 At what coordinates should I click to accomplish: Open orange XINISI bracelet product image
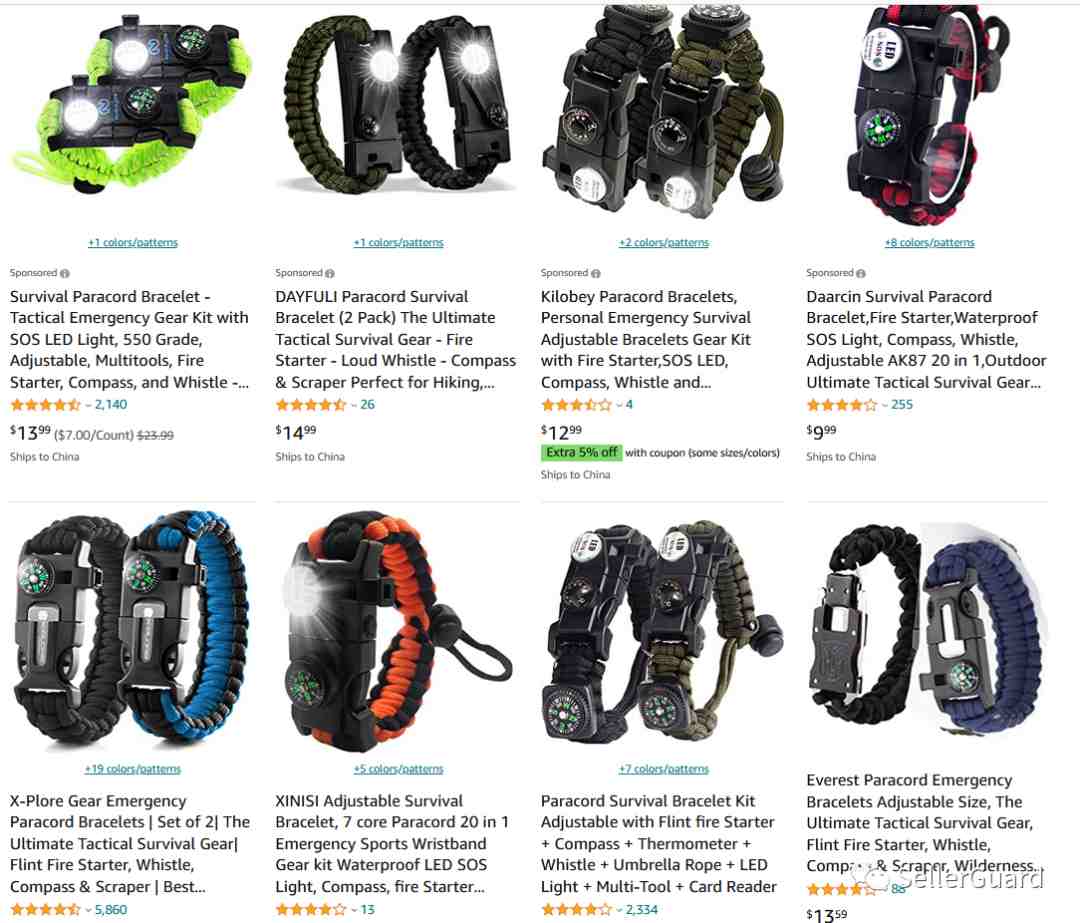click(x=397, y=632)
